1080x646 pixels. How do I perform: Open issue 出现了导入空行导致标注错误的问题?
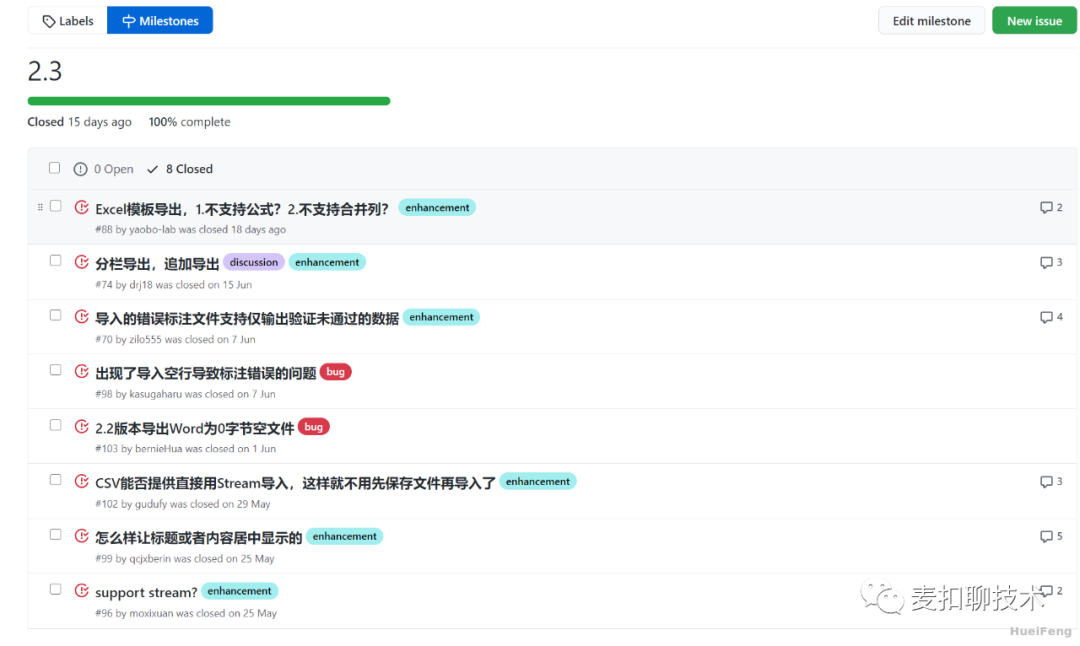click(x=205, y=373)
